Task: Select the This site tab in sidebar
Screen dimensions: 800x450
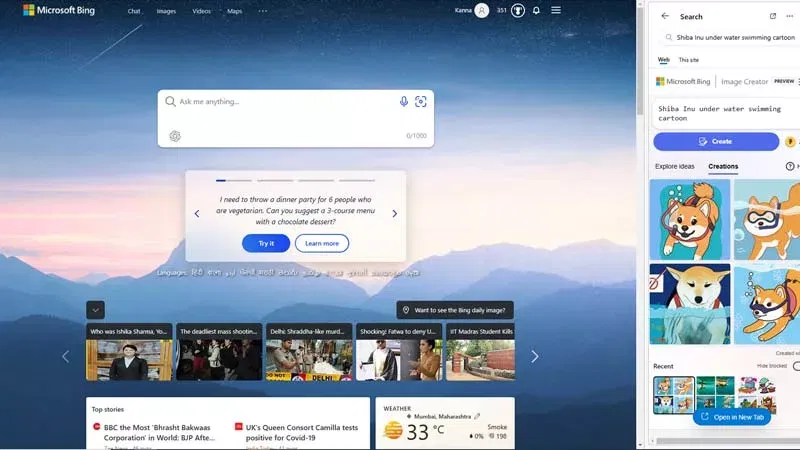Action: [x=688, y=60]
